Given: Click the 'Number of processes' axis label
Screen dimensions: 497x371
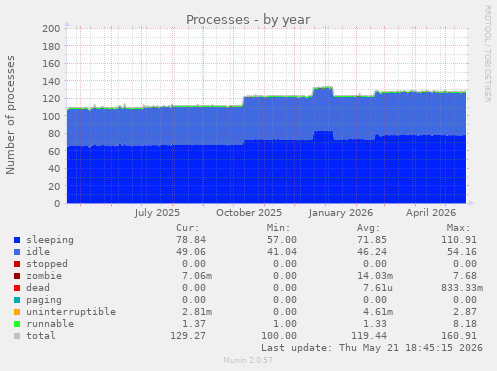Looking at the screenshot, I should tap(10, 115).
